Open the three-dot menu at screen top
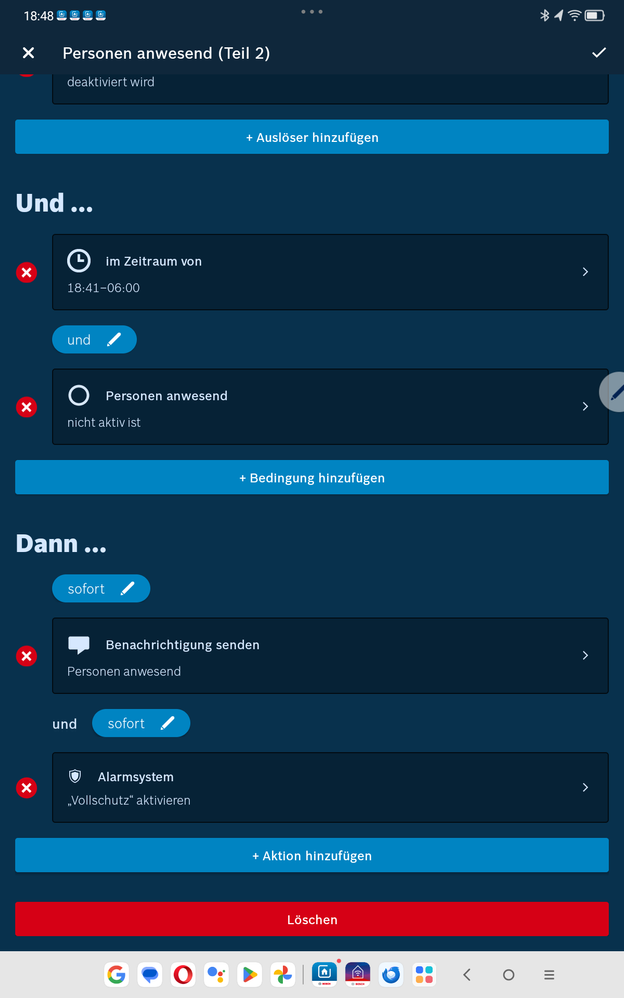The width and height of the screenshot is (624, 998). (311, 12)
